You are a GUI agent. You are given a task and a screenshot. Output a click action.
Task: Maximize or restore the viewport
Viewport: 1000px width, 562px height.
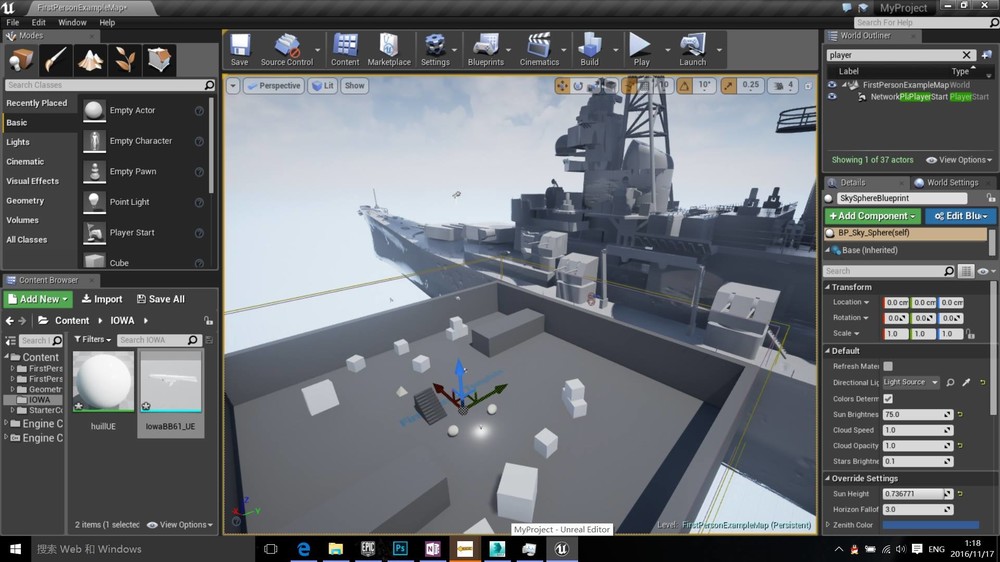(808, 85)
